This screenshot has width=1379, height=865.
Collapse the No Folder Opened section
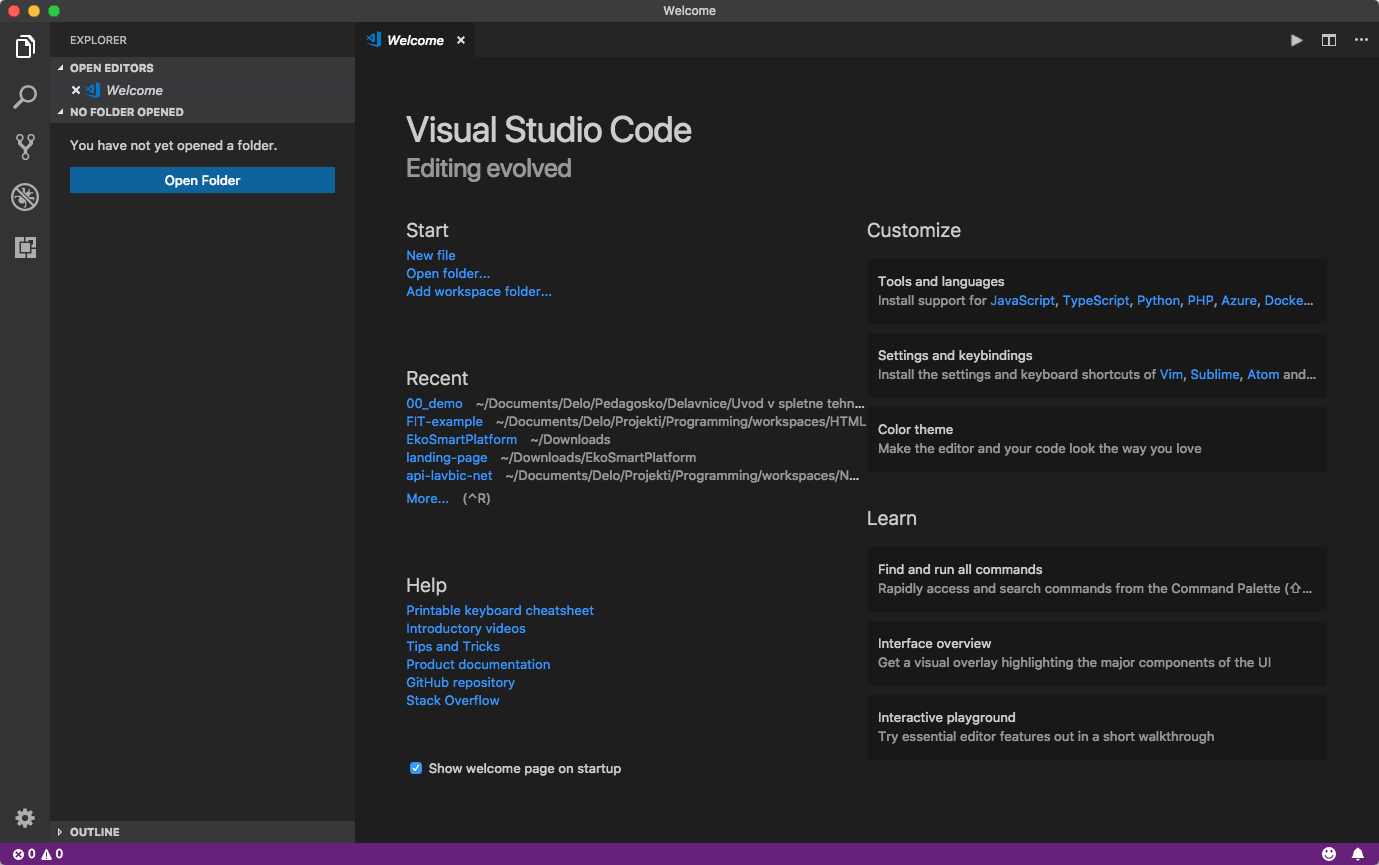click(202, 112)
